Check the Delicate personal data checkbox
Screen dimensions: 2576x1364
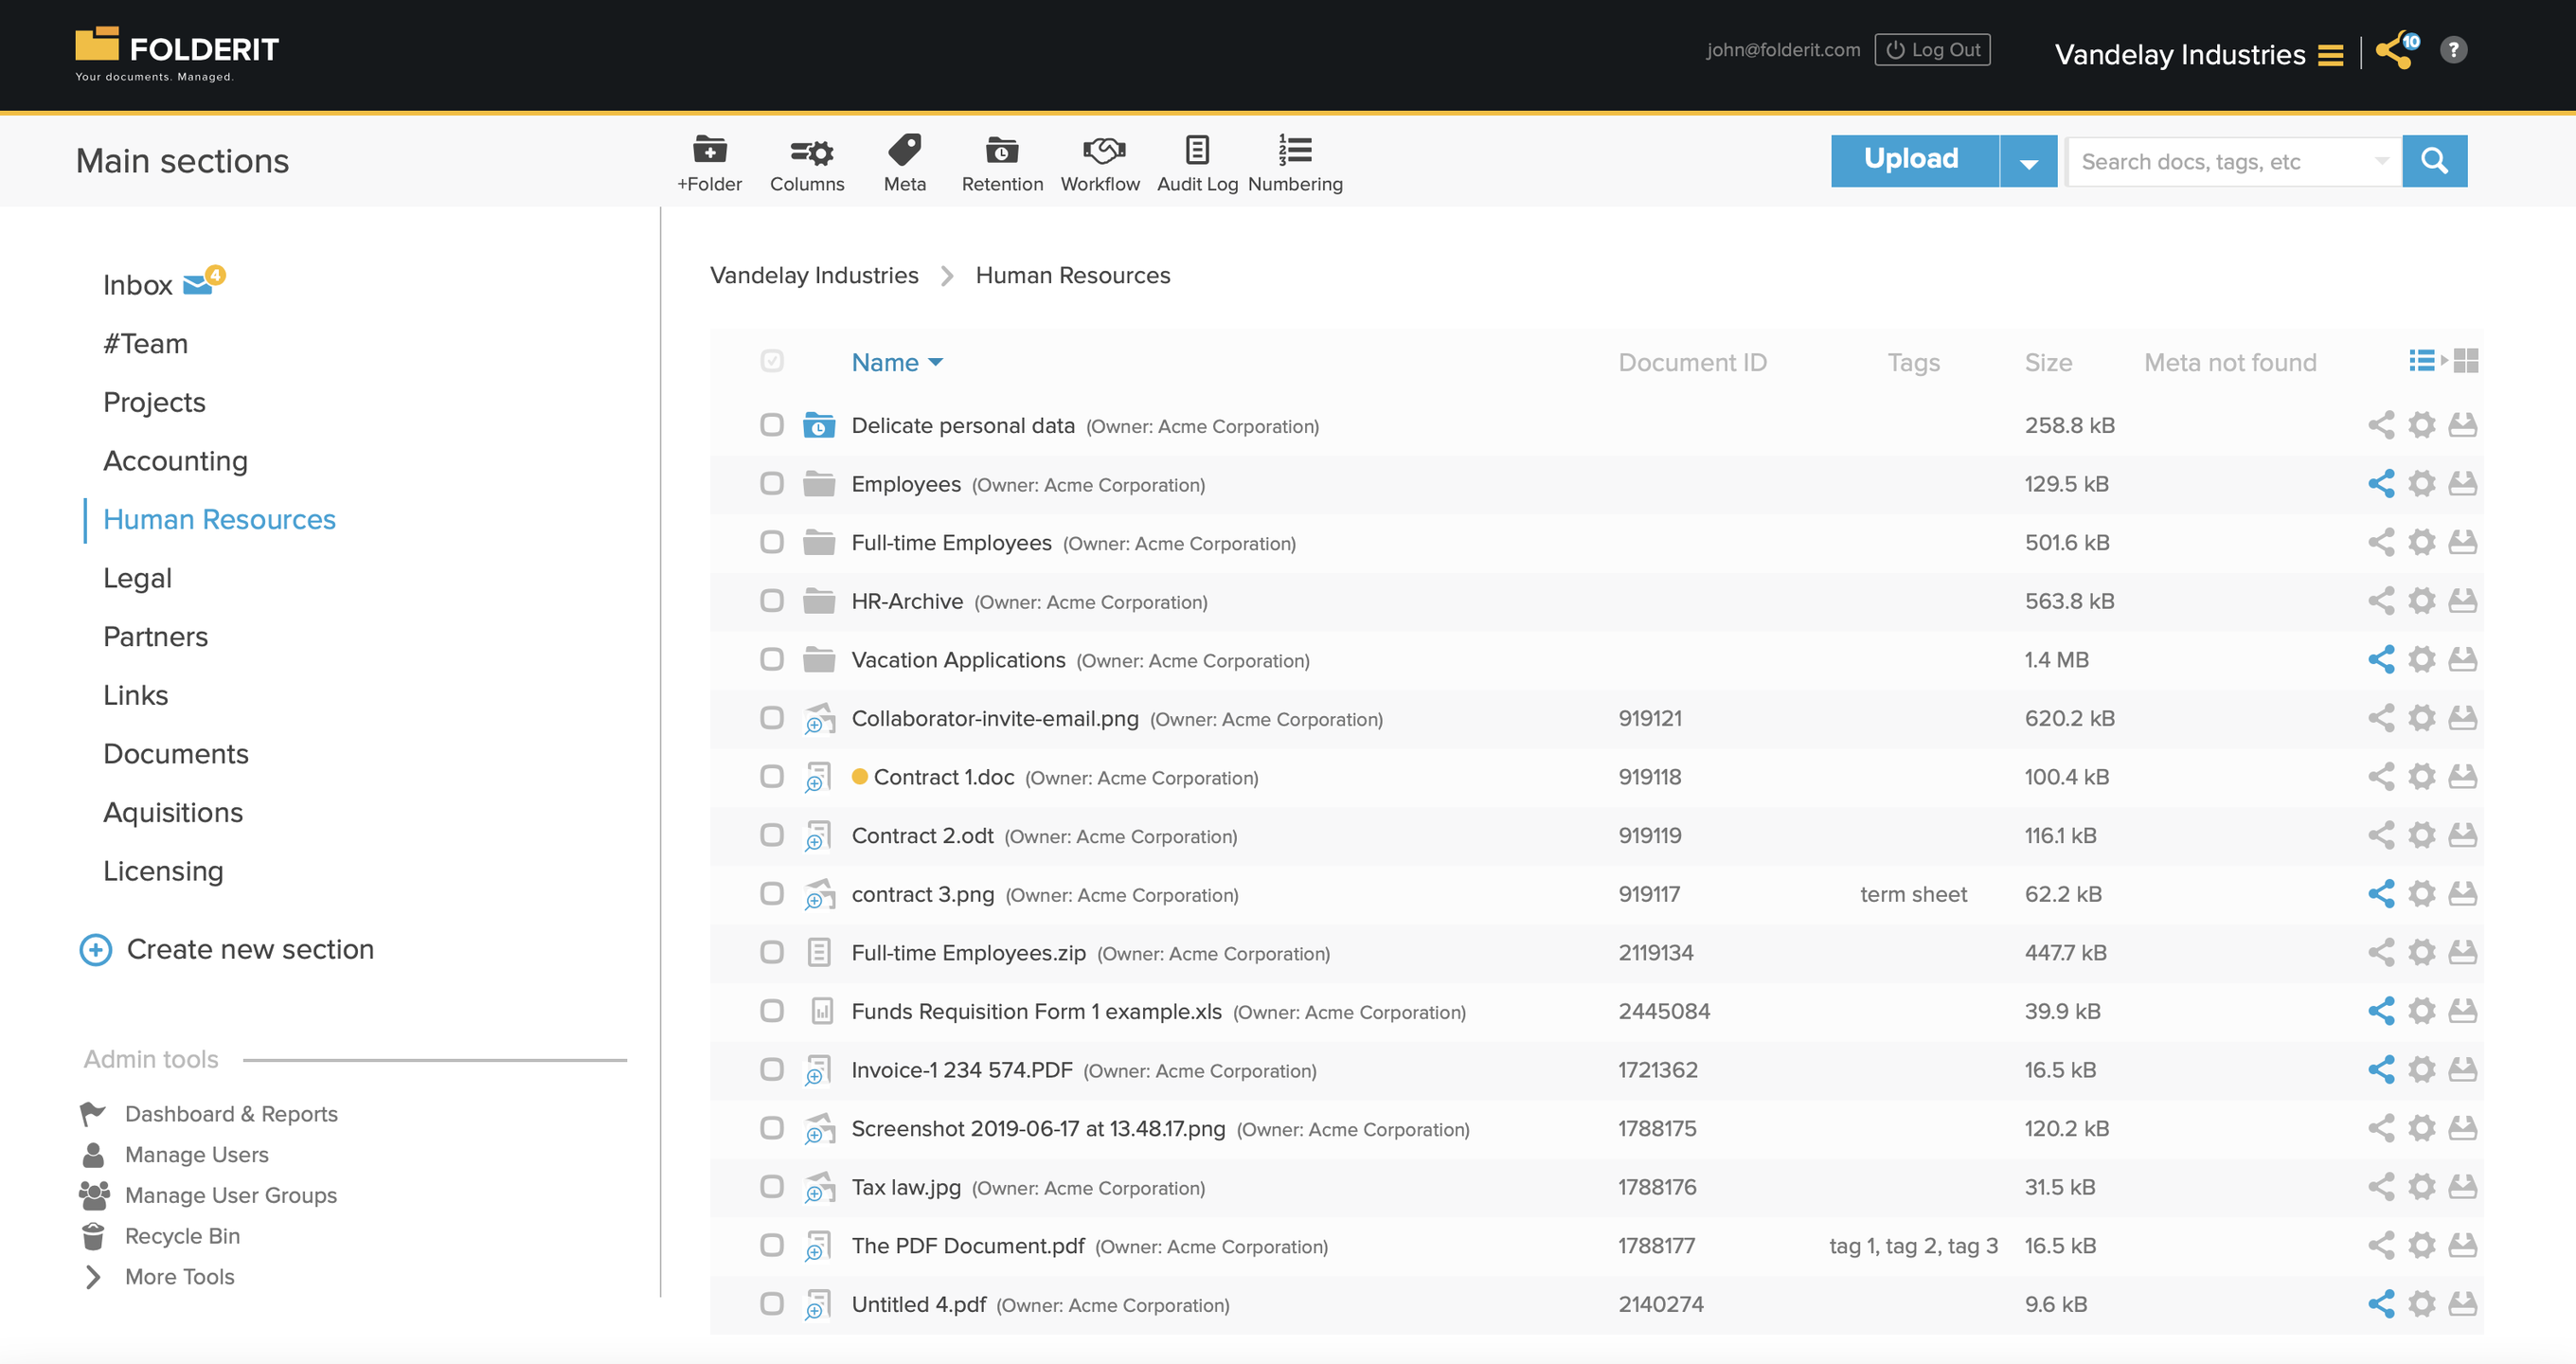pyautogui.click(x=771, y=425)
